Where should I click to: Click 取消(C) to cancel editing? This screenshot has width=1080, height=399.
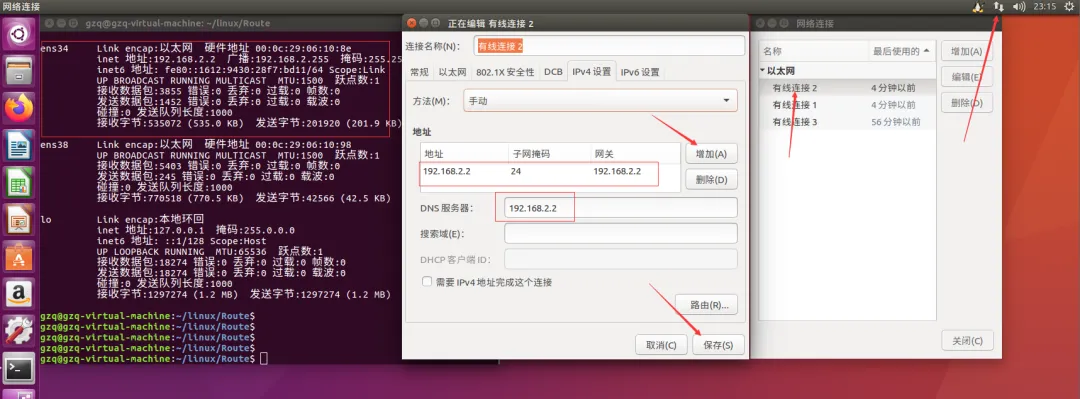point(661,345)
